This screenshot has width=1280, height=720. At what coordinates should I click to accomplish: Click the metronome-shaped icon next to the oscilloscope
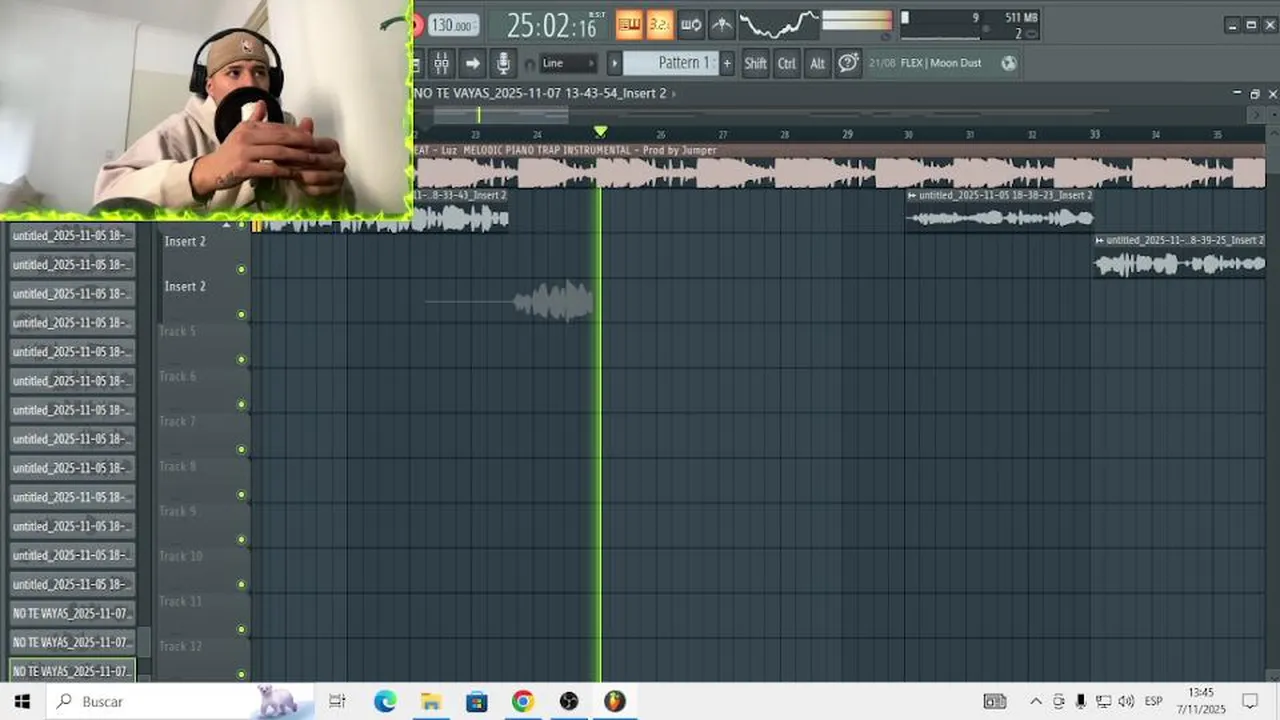click(x=721, y=24)
